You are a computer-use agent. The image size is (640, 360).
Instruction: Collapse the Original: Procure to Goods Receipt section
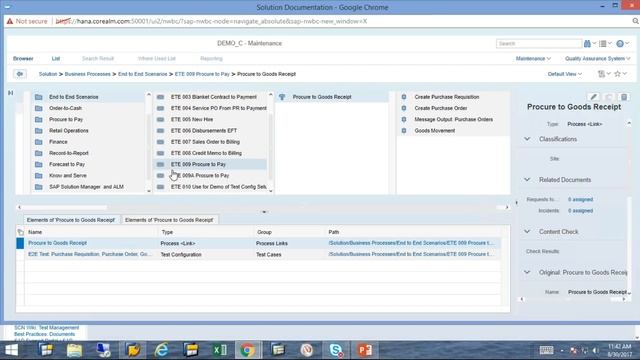[x=527, y=272]
